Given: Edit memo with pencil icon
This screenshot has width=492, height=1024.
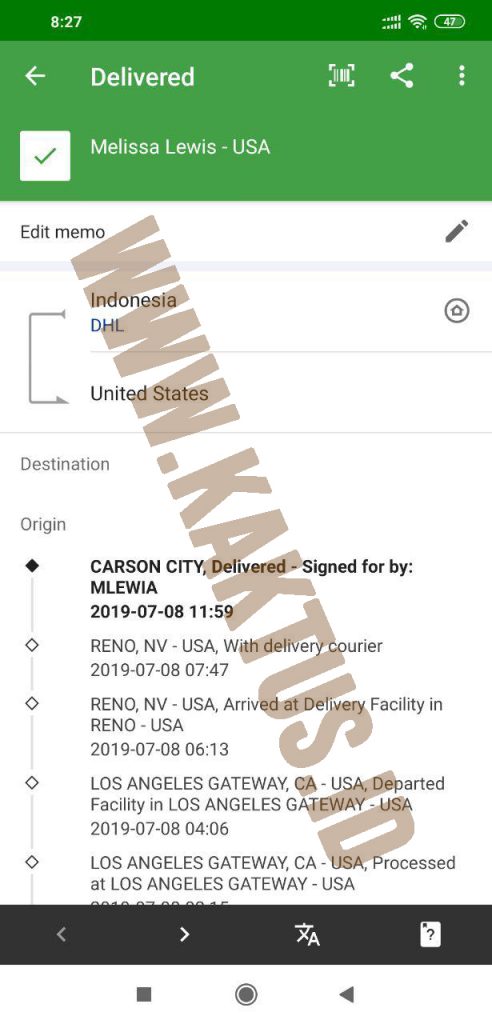Looking at the screenshot, I should [x=457, y=231].
